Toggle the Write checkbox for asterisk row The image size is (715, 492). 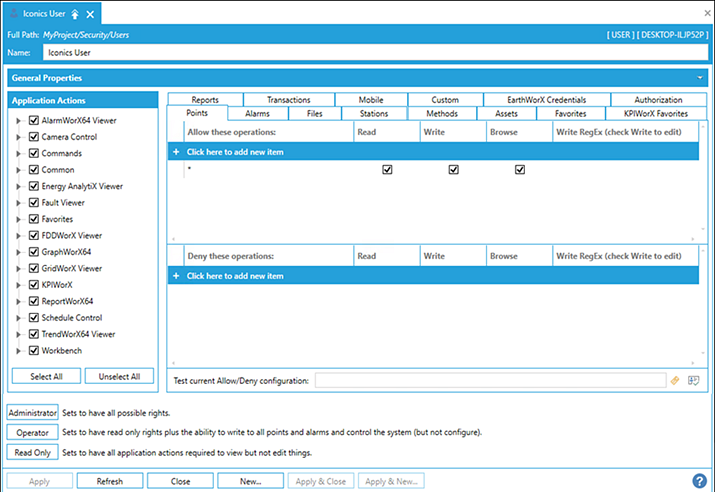[453, 170]
